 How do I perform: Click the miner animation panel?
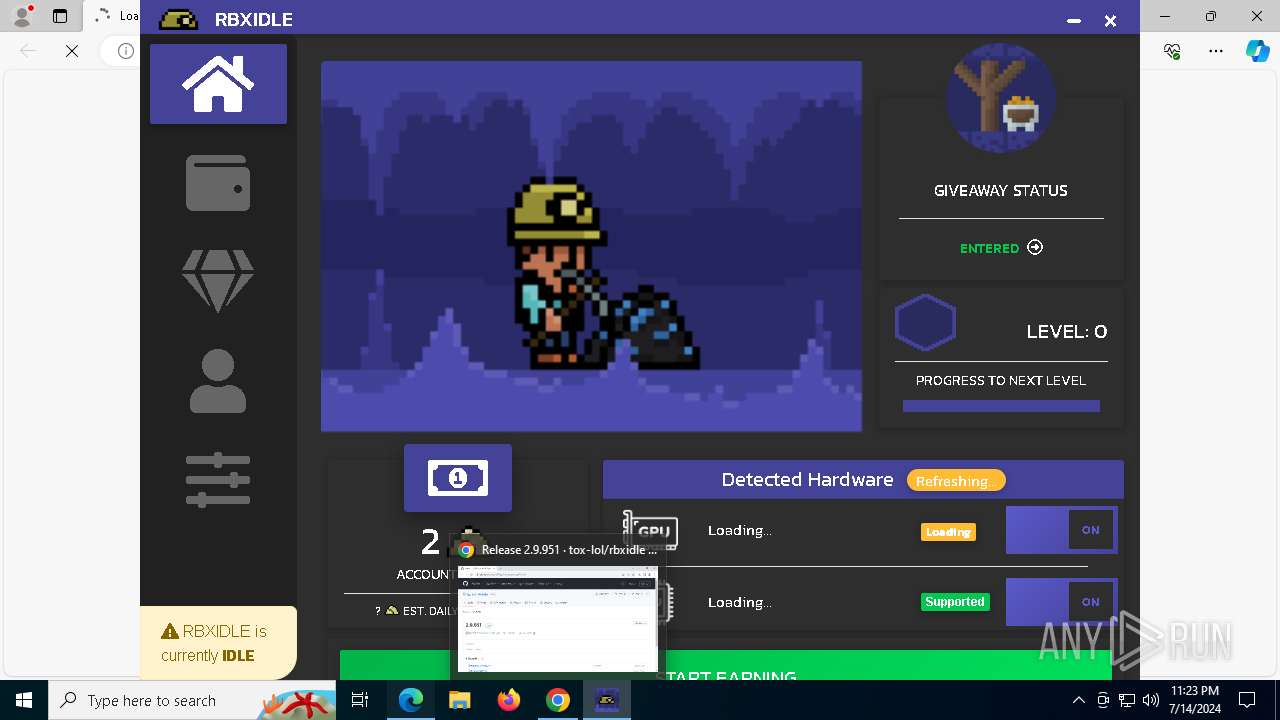591,246
